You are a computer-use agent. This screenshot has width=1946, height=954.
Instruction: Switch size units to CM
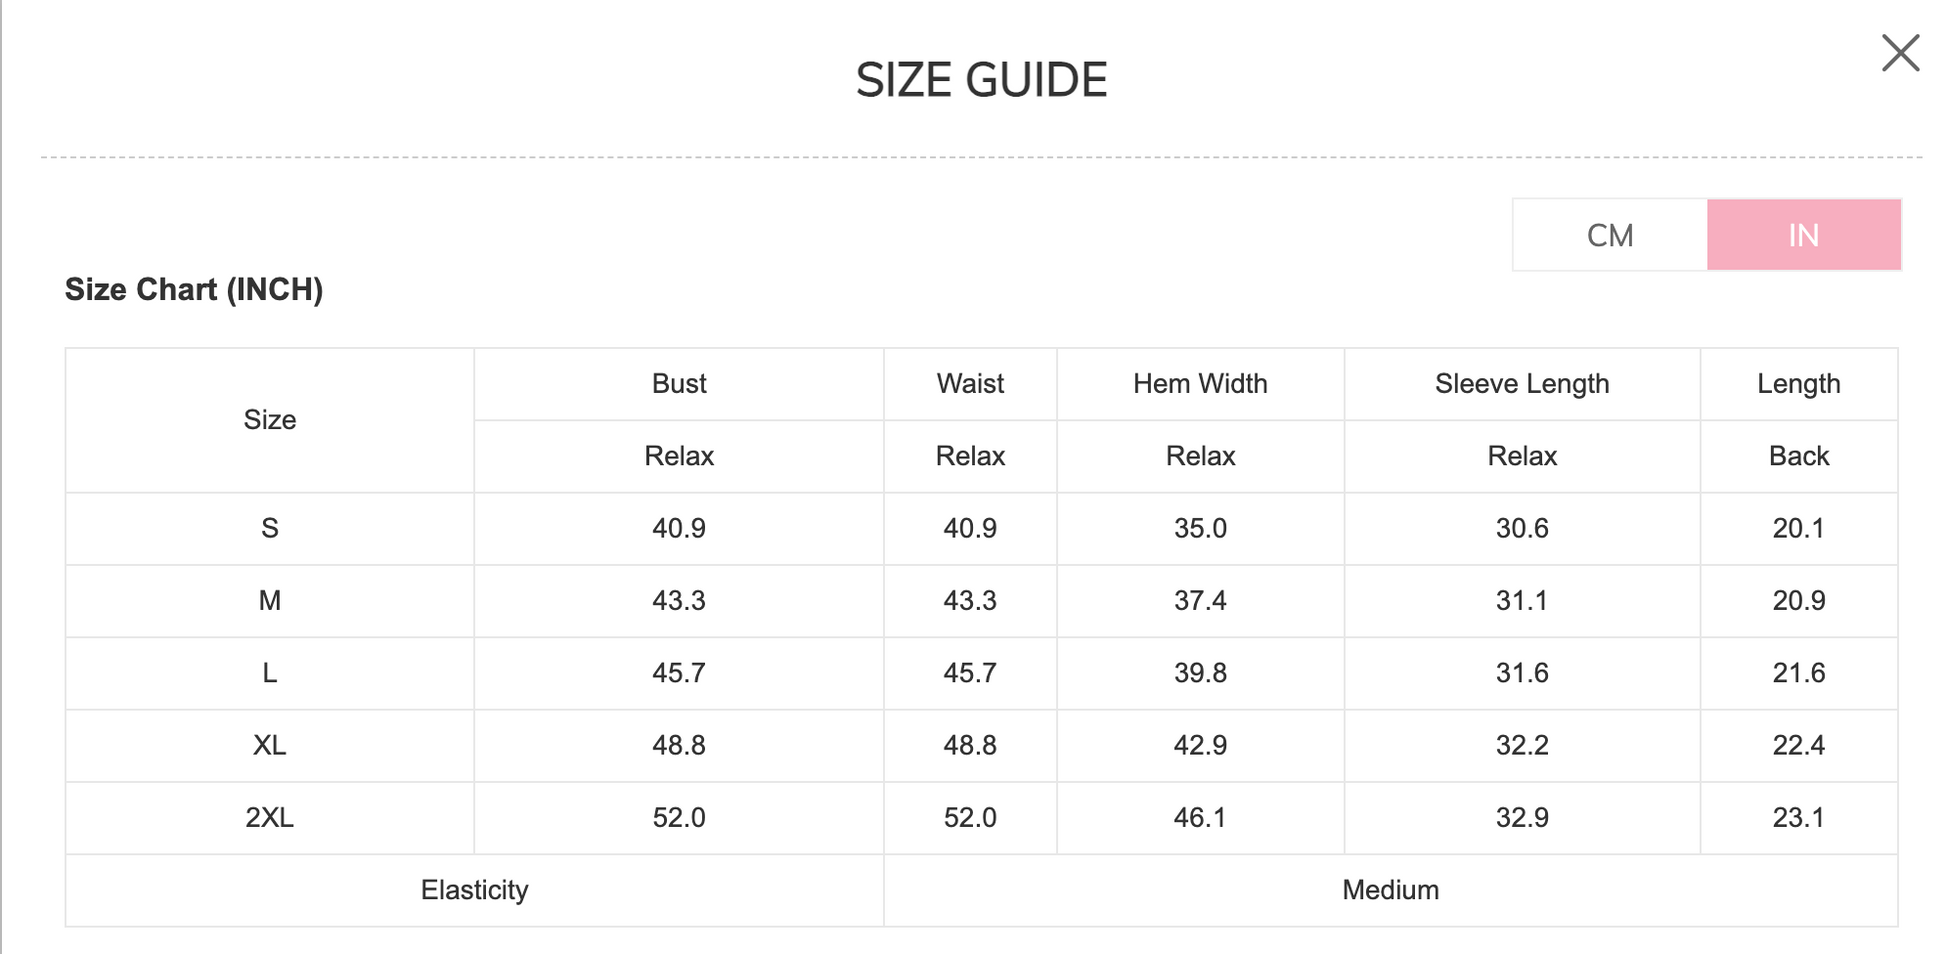click(x=1609, y=235)
